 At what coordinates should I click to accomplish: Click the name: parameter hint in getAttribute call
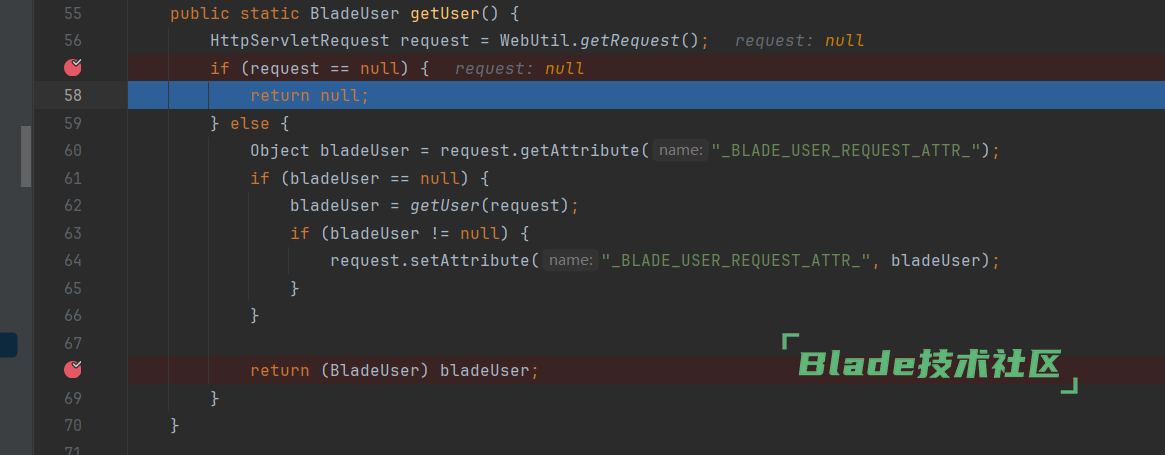coord(681,151)
